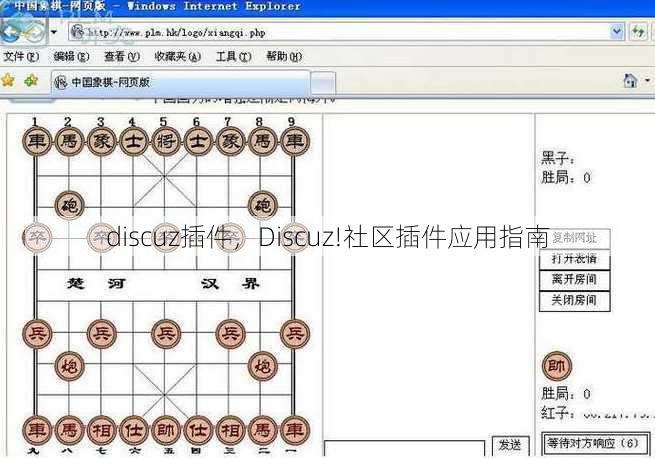Viewport: 655px width, 458px height.
Task: Open the recent pages dropdown beside Back
Action: (x=54, y=32)
